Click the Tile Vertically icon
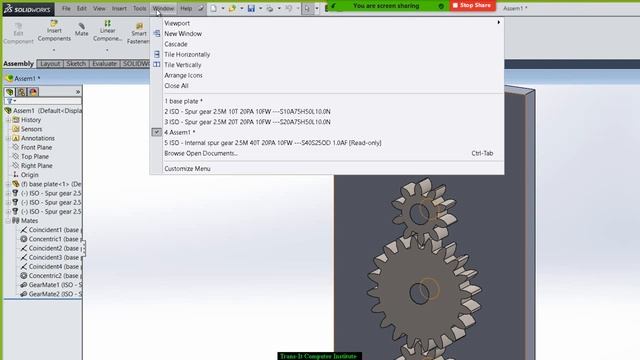Viewport: 640px width, 360px height. pos(157,64)
